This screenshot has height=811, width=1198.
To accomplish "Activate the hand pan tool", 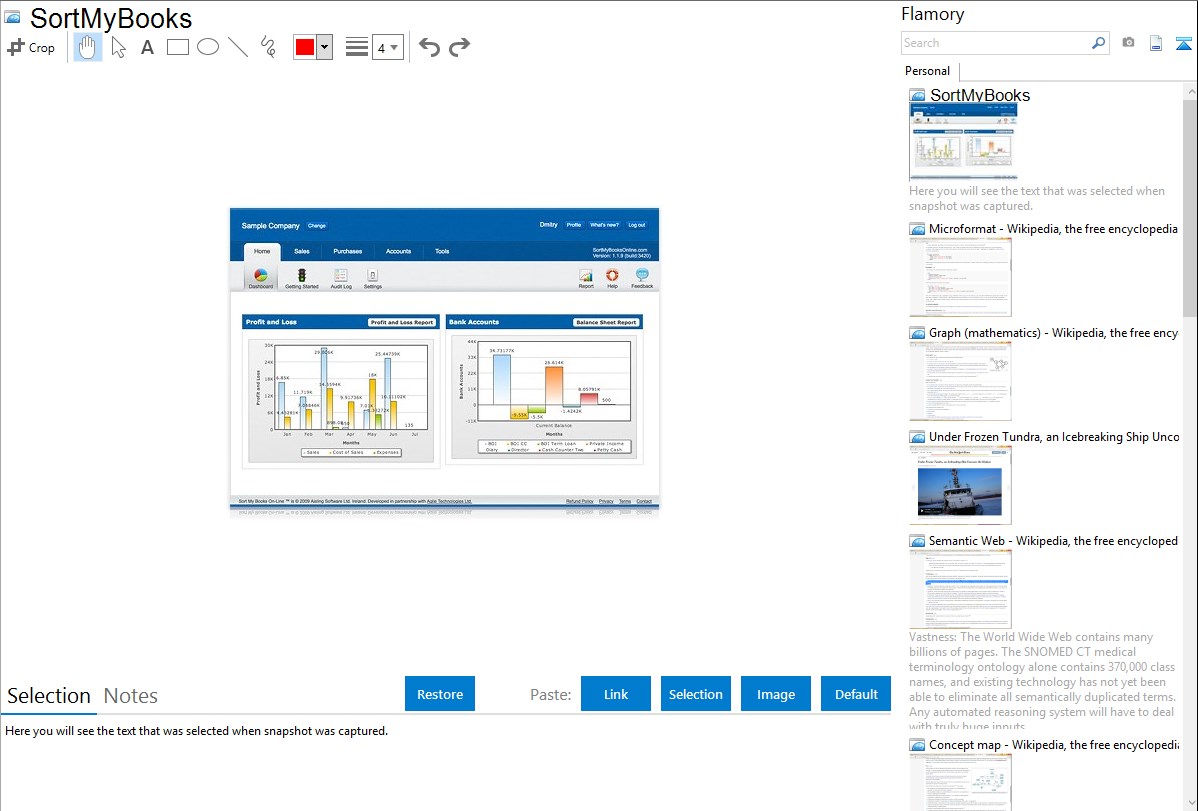I will (88, 47).
